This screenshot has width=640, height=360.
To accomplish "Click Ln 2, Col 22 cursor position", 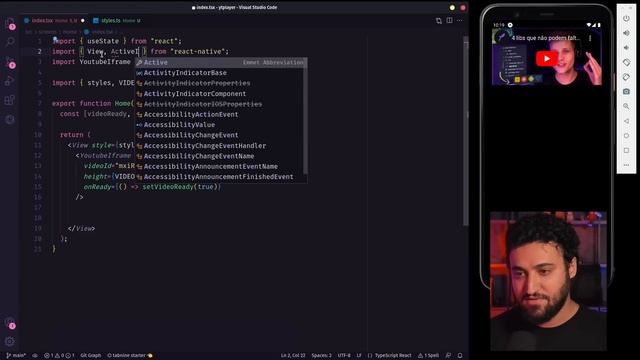I will [293, 356].
